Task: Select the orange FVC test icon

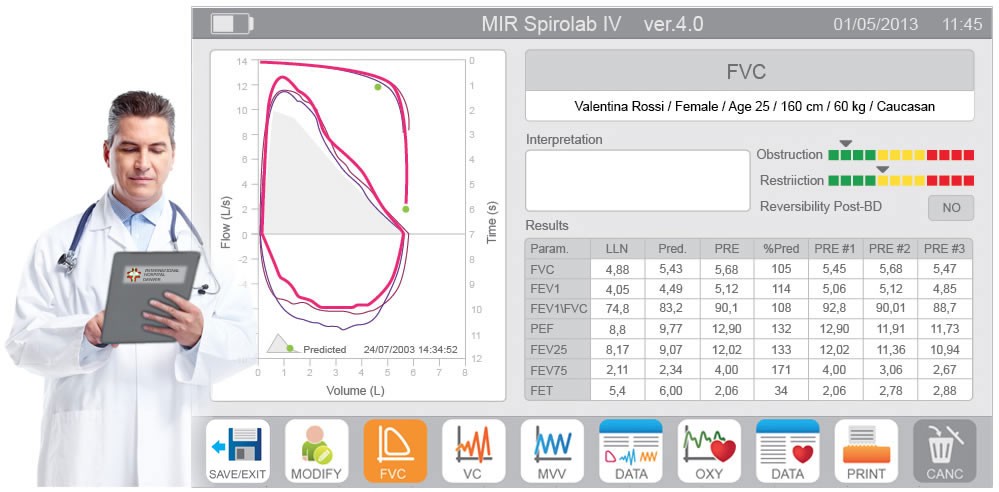Action: tap(394, 451)
